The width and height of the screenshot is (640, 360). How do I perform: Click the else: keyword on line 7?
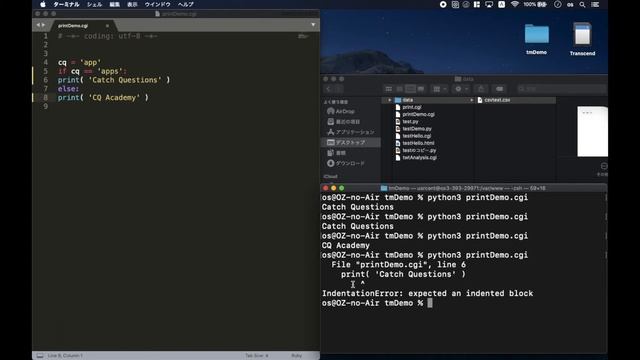(x=68, y=89)
